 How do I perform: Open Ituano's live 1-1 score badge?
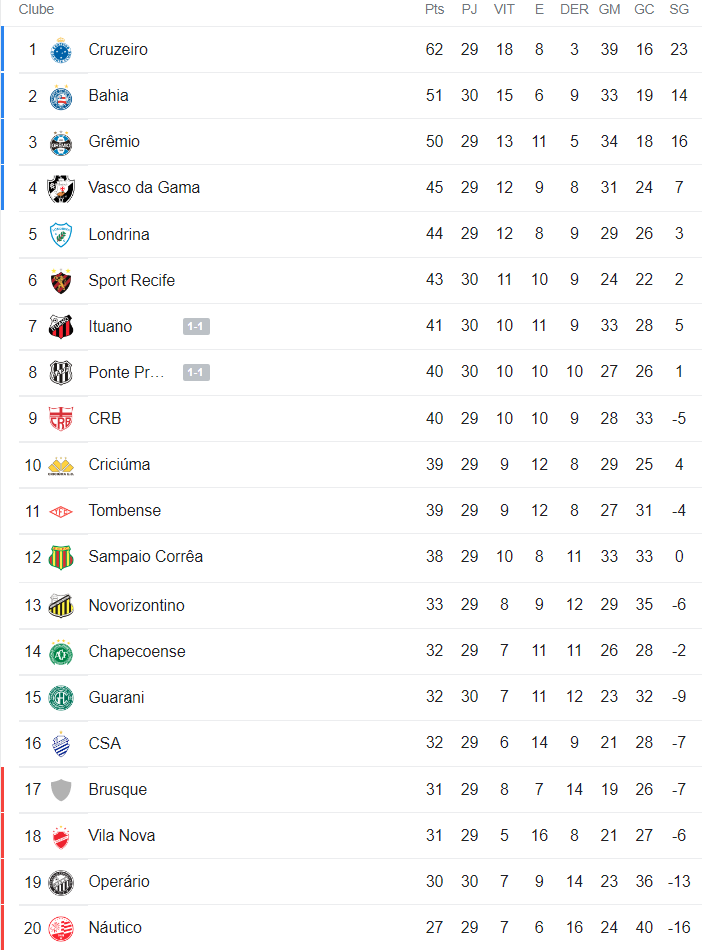point(196,327)
